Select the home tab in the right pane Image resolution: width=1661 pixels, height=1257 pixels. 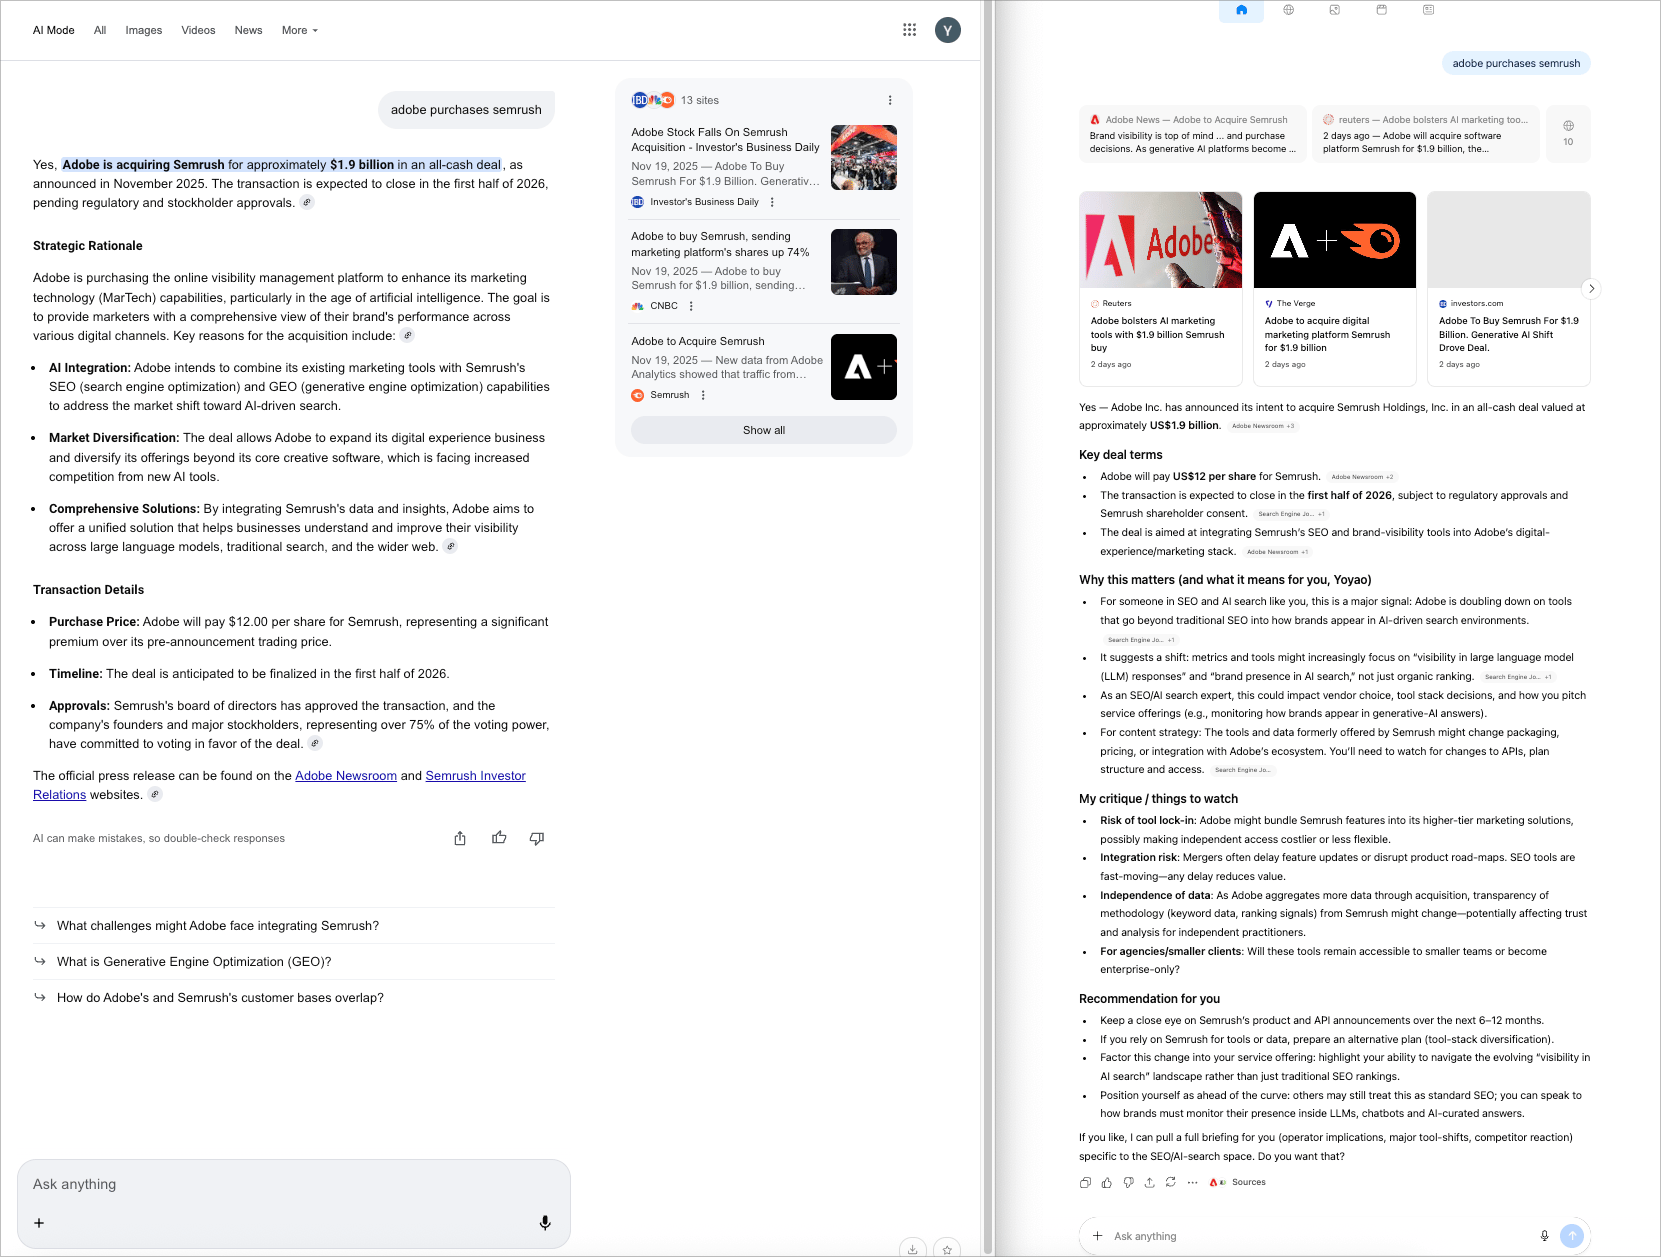click(1241, 10)
